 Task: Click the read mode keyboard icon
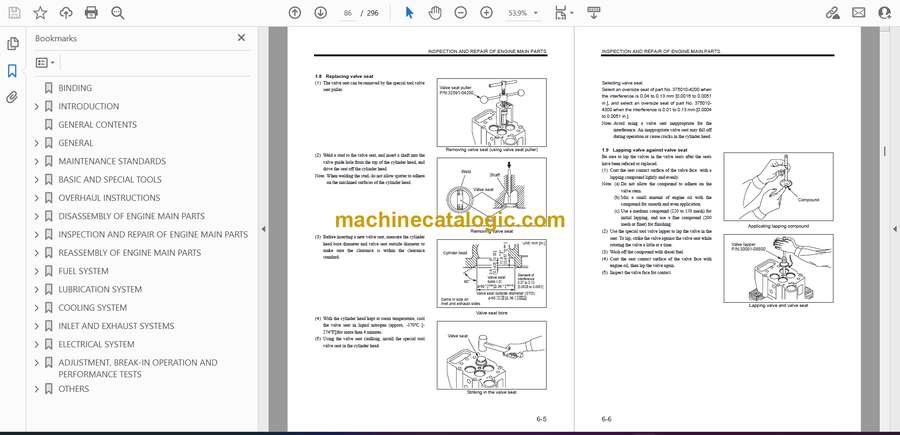[594, 13]
